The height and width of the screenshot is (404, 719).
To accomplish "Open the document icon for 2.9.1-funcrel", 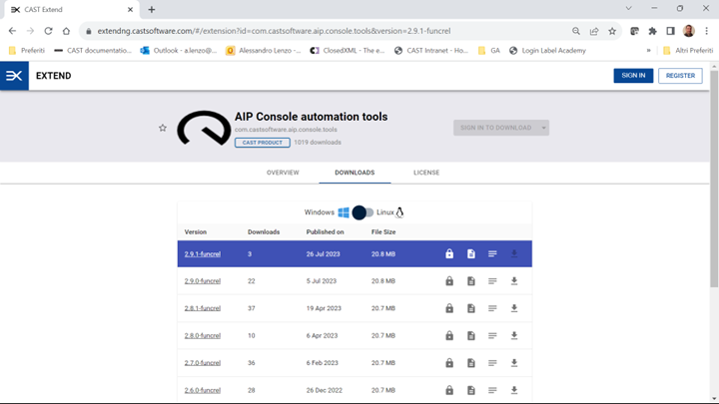I will [471, 254].
